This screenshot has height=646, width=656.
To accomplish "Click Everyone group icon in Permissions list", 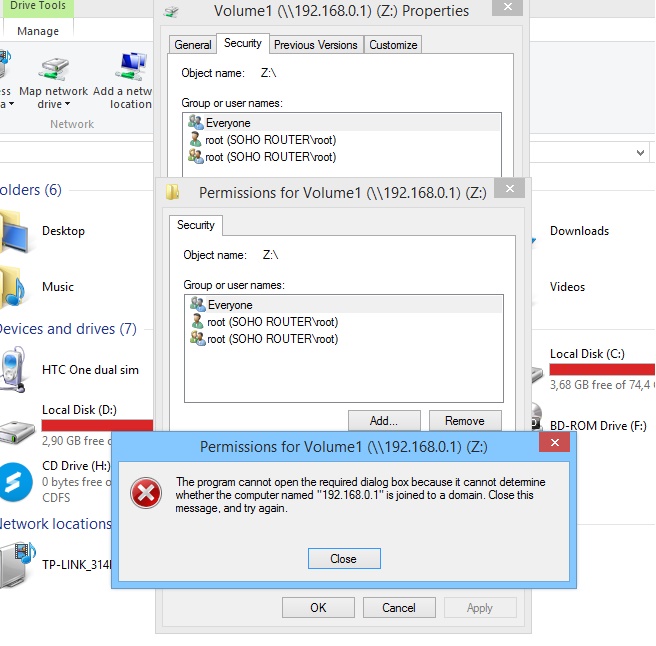I will 197,304.
